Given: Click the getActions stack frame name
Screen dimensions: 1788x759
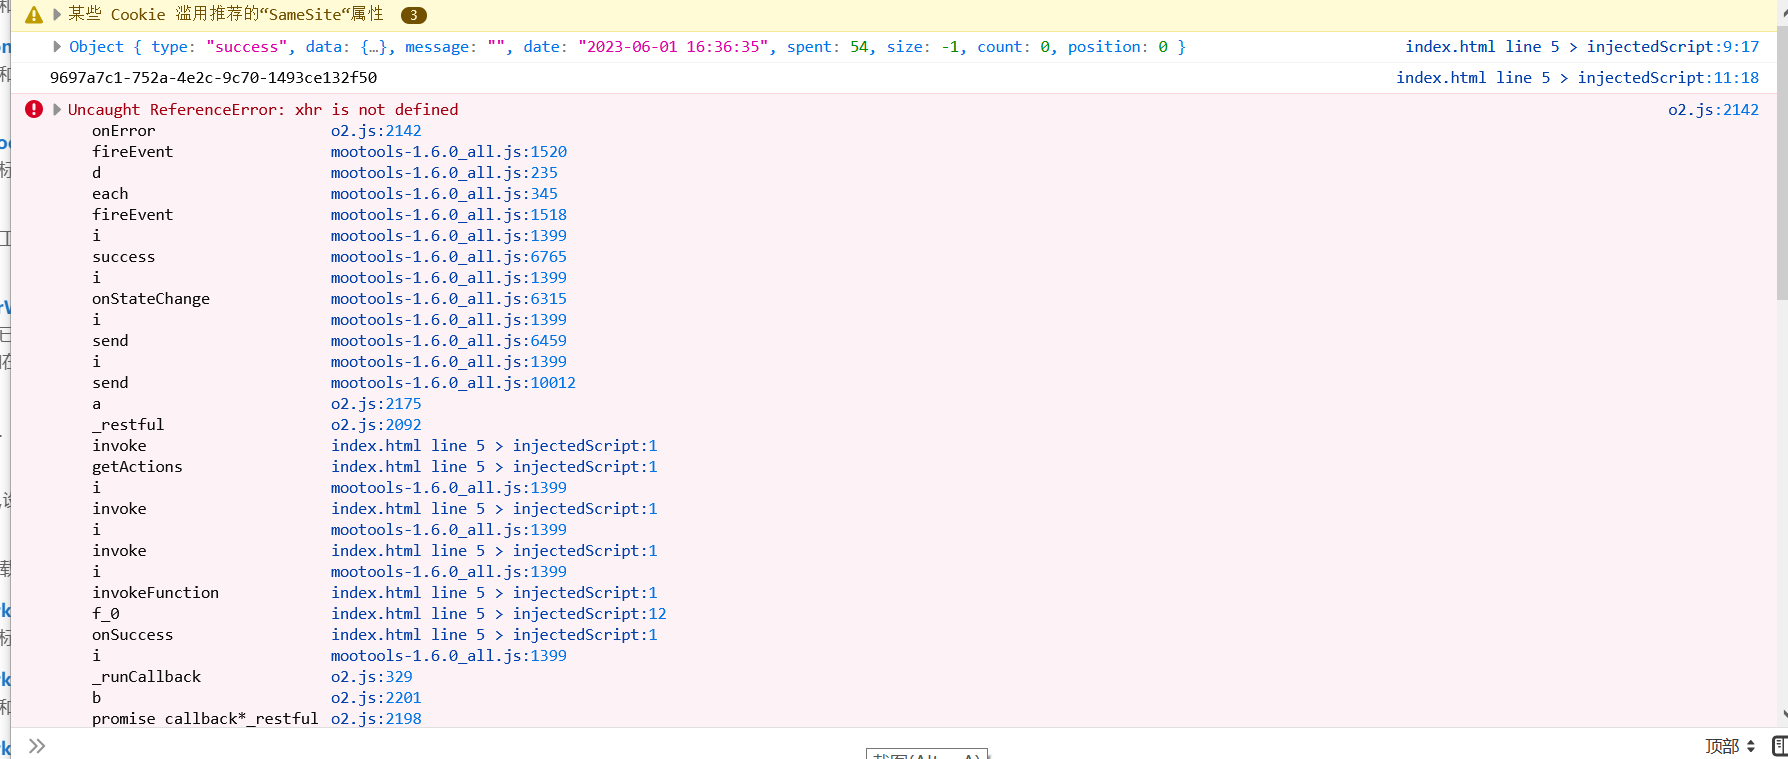Looking at the screenshot, I should [137, 467].
